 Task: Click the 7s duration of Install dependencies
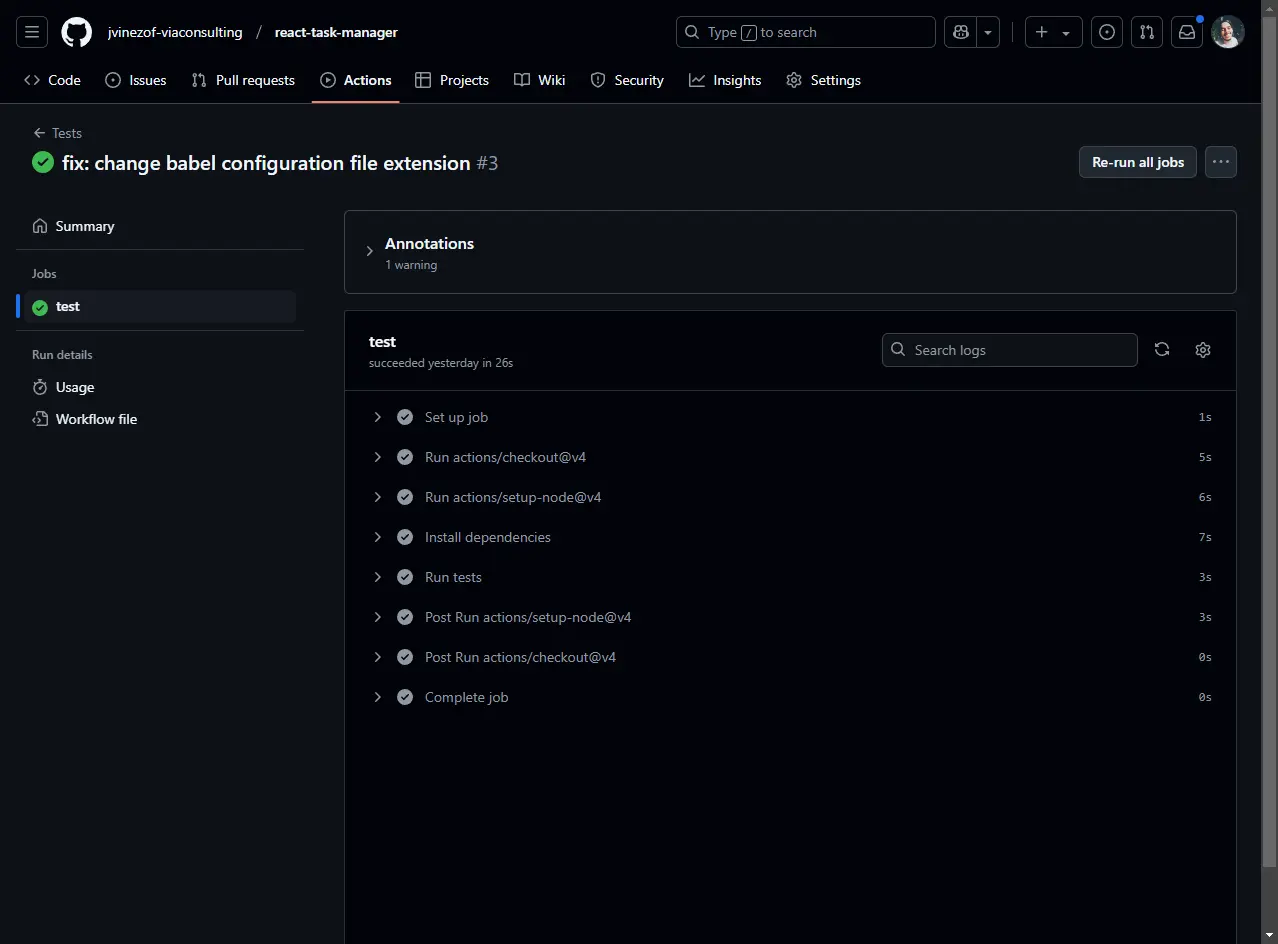click(1205, 537)
